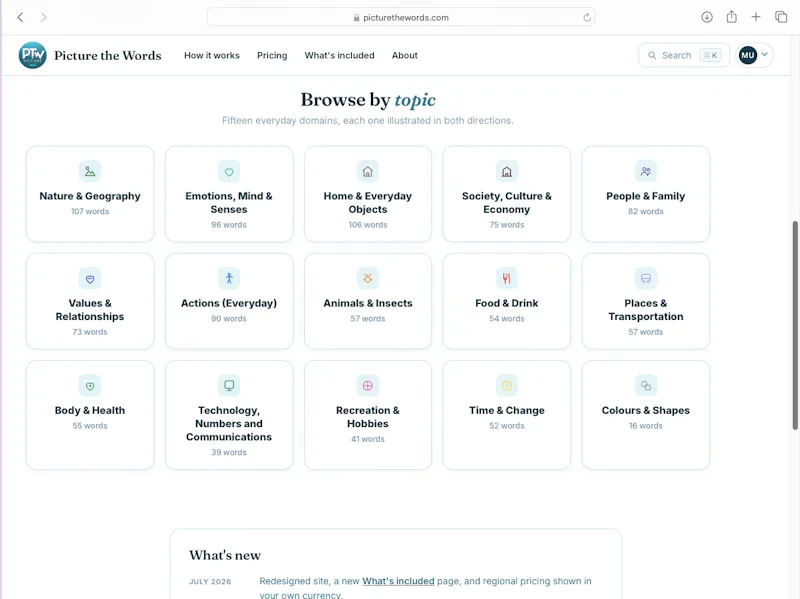Click the '96 words' count text
Screen dimensions: 800x599
coord(229,224)
